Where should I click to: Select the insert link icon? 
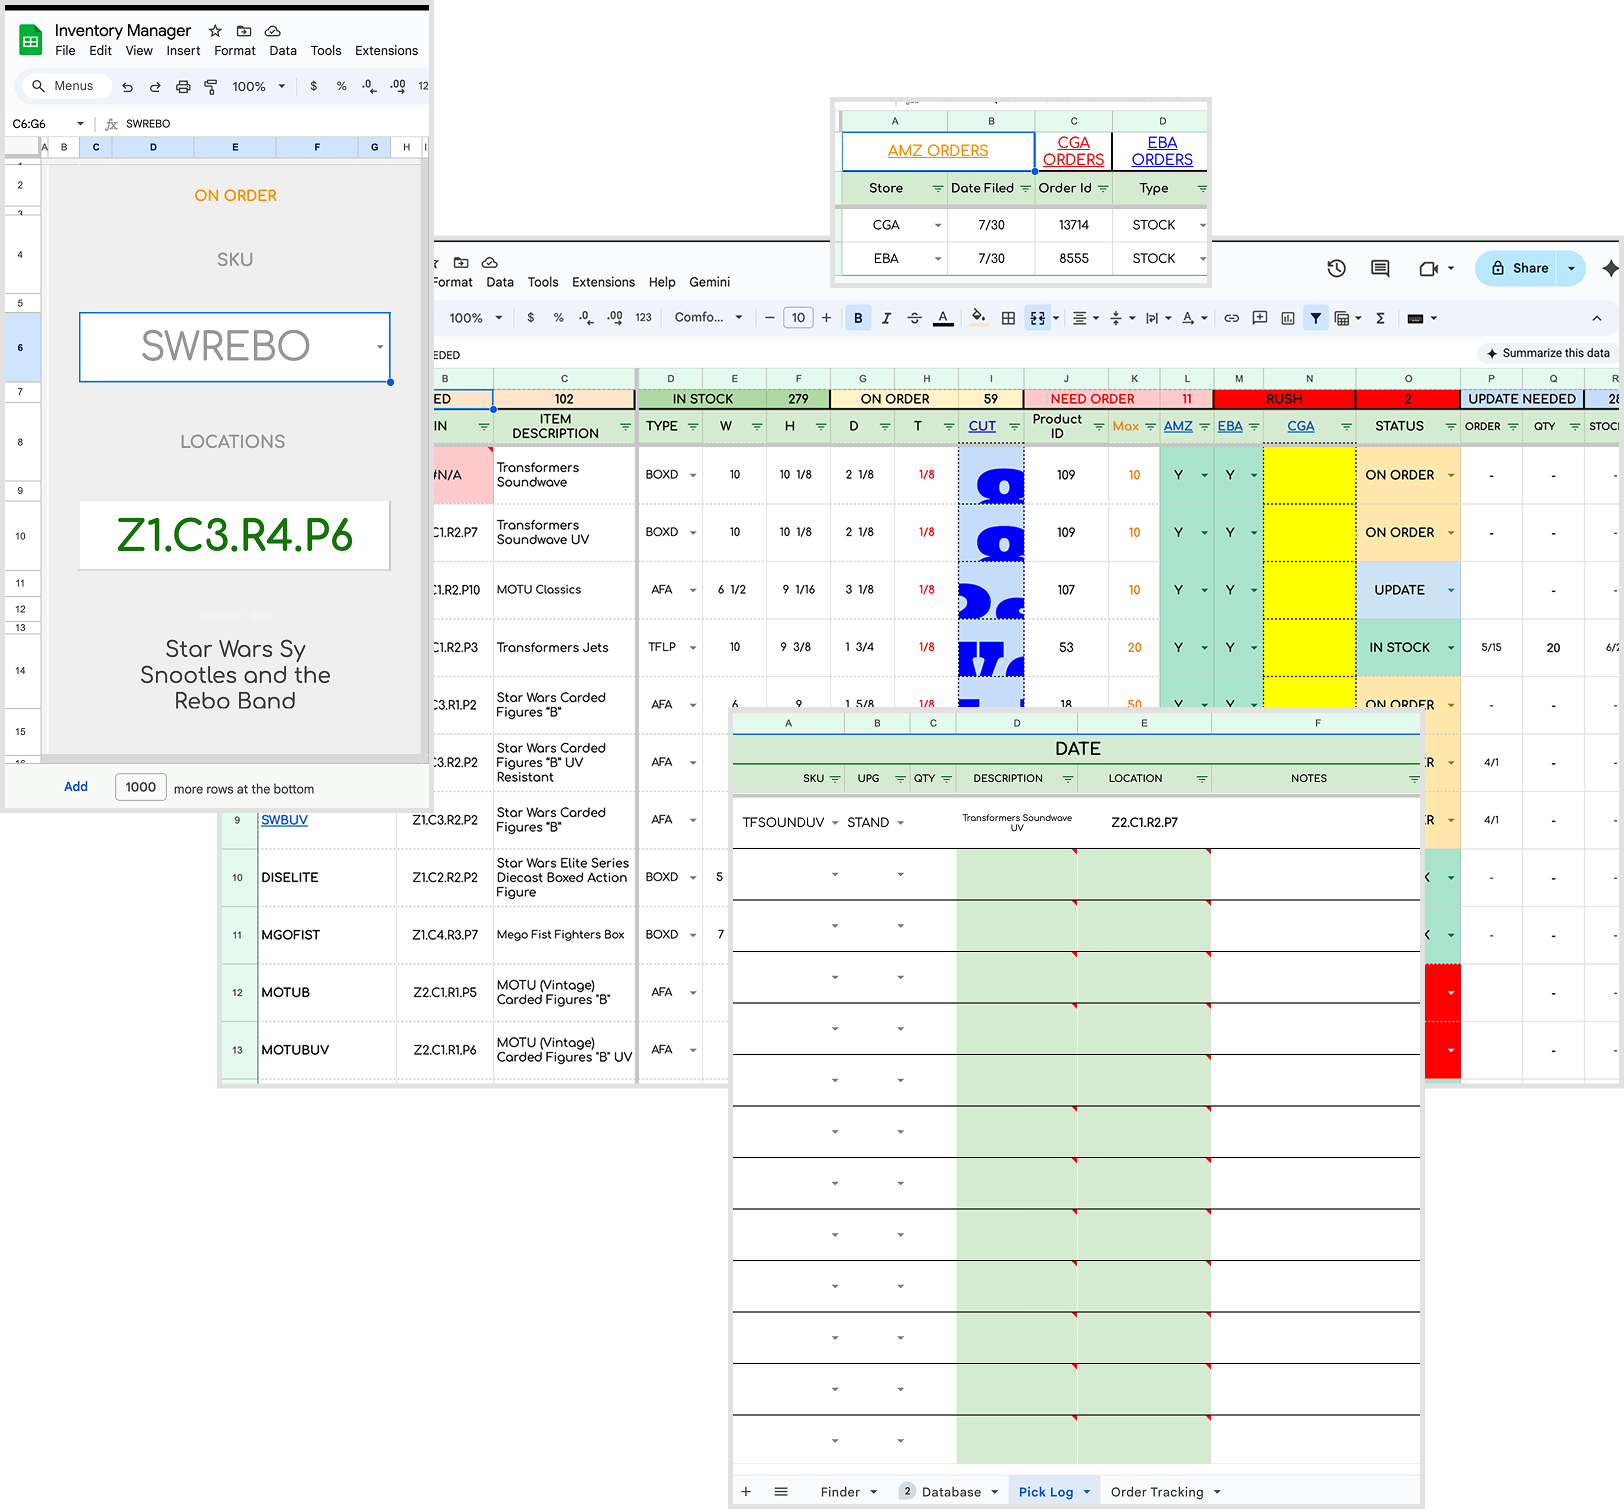tap(1231, 318)
